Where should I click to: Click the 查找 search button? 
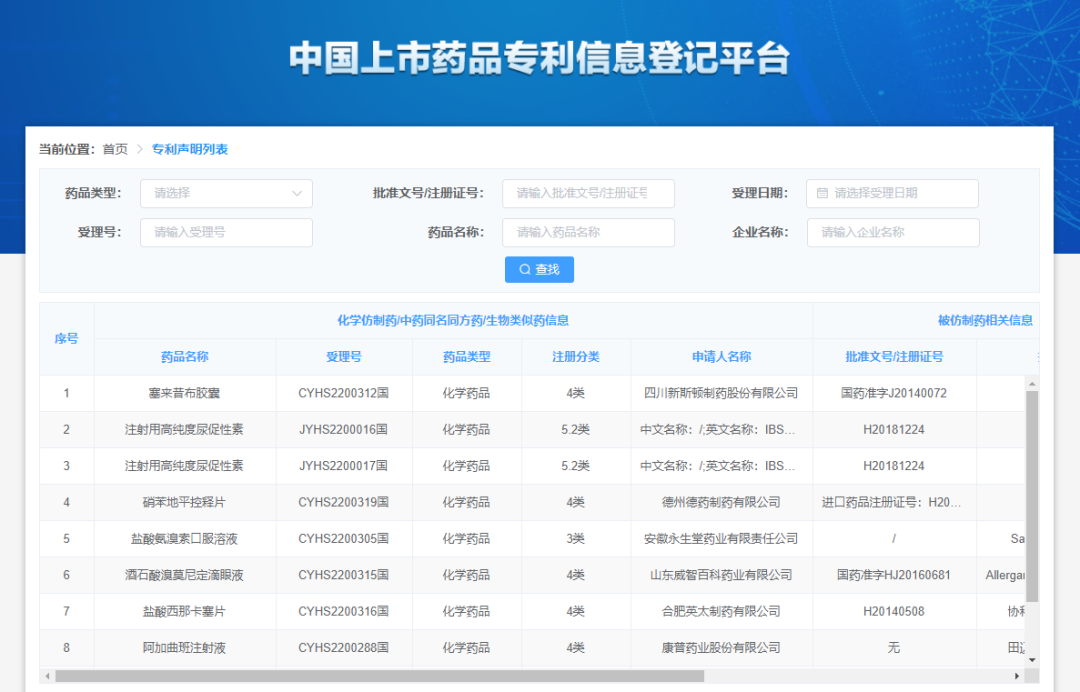coord(539,269)
